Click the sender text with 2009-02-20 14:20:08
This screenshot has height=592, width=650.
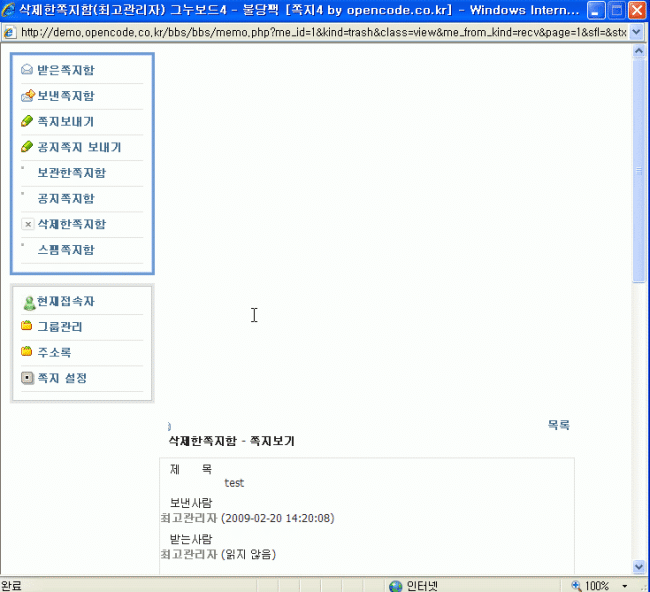click(x=247, y=518)
